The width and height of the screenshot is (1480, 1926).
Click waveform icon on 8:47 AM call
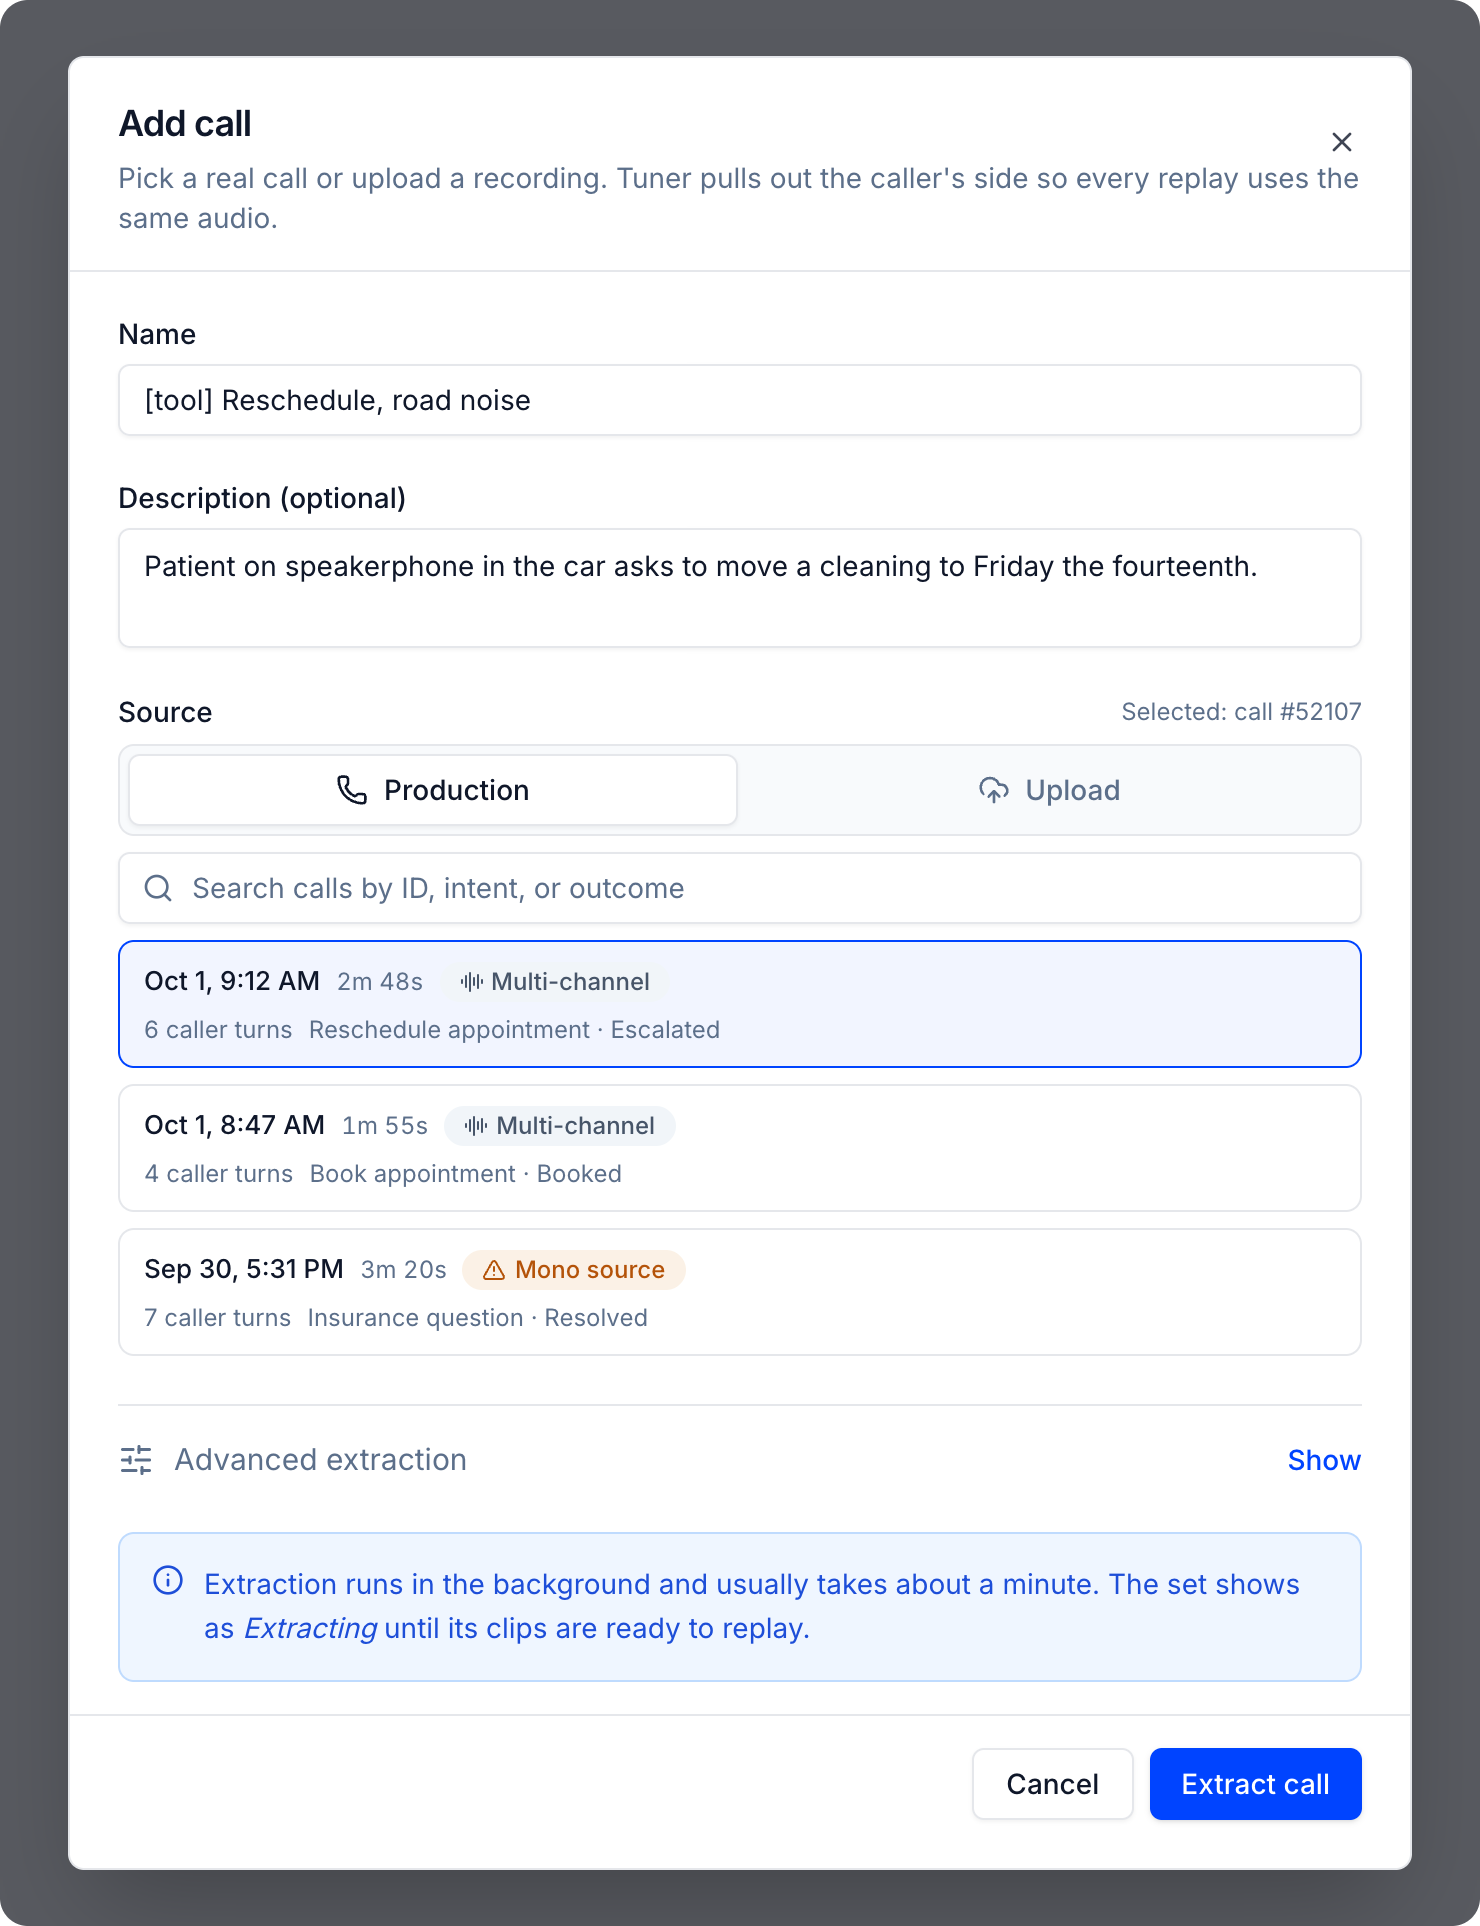click(x=476, y=1126)
